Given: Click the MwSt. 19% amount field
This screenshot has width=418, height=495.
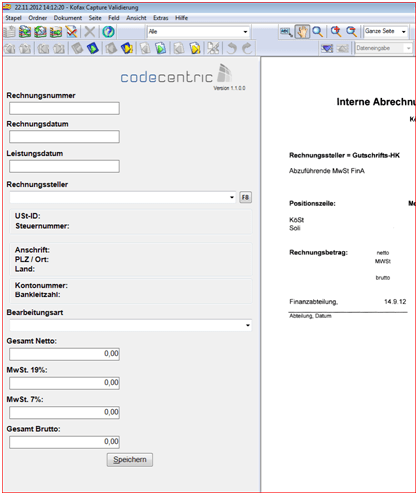Looking at the screenshot, I should pos(64,383).
